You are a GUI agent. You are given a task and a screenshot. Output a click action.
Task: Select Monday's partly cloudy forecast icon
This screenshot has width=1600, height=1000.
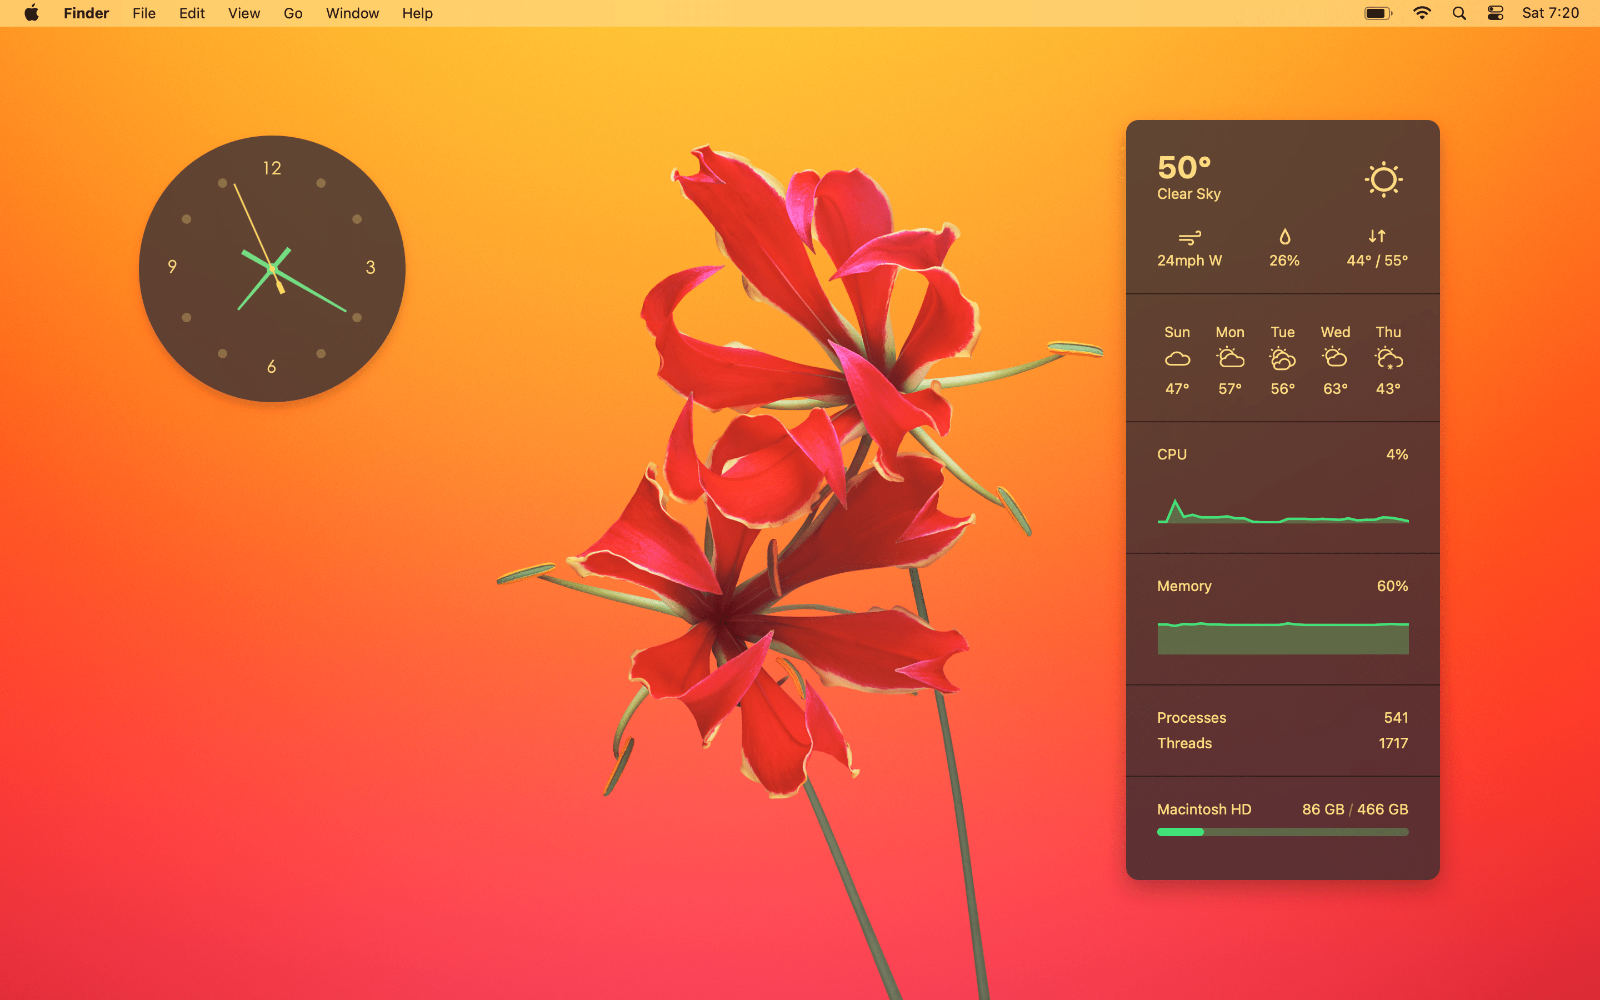tap(1230, 358)
